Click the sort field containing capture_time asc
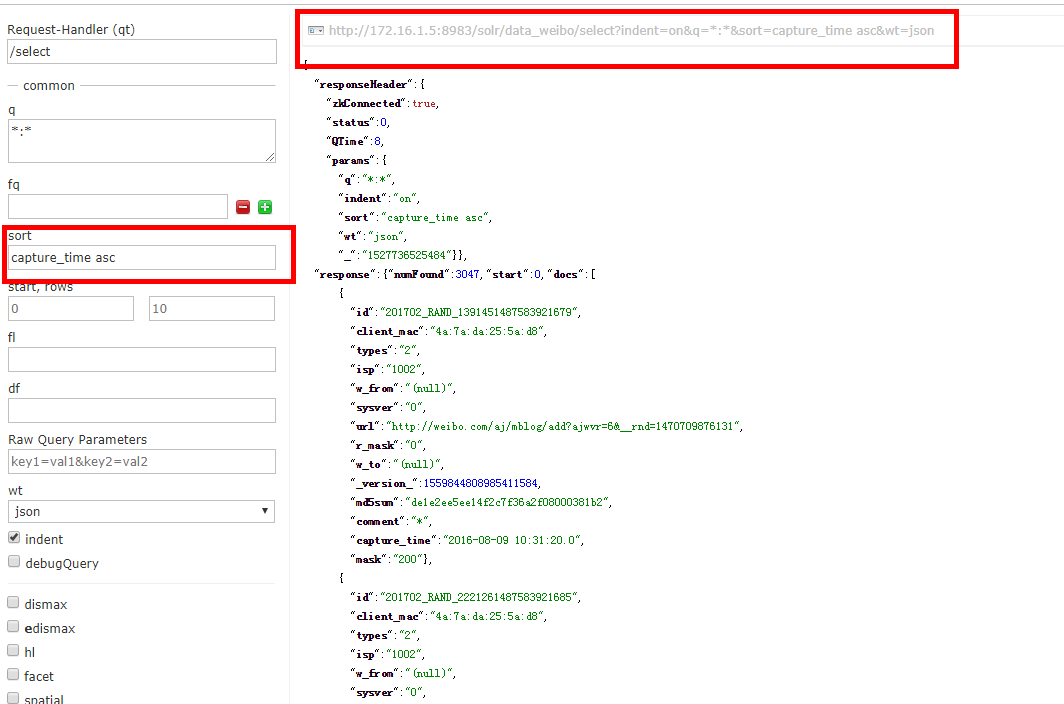Viewport: 1064px width, 704px height. (x=141, y=258)
